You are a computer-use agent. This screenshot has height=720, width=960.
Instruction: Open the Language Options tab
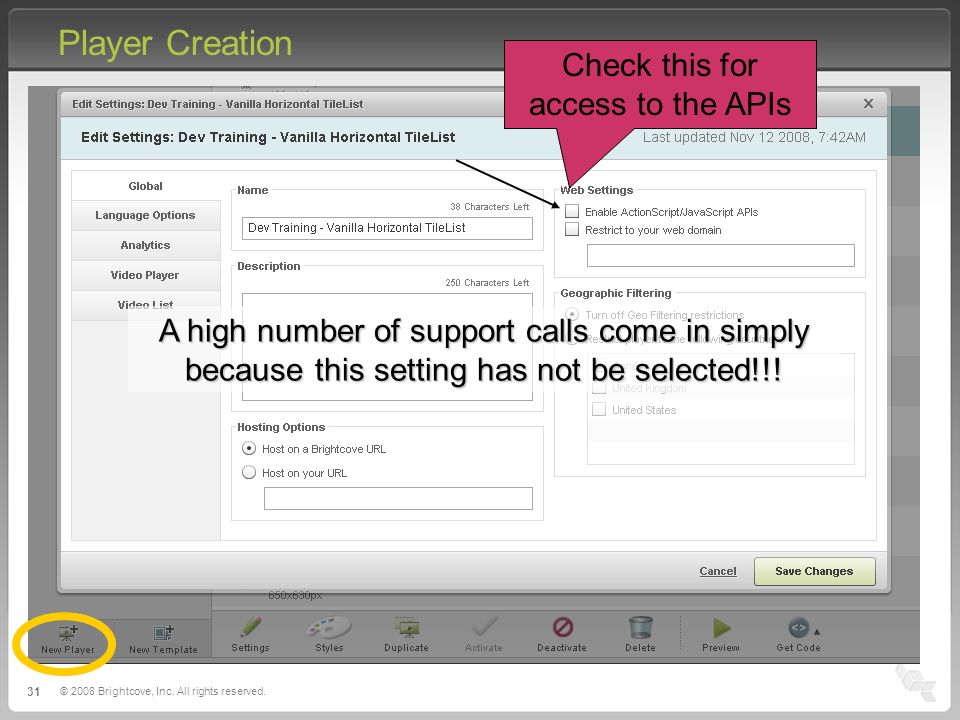point(146,215)
